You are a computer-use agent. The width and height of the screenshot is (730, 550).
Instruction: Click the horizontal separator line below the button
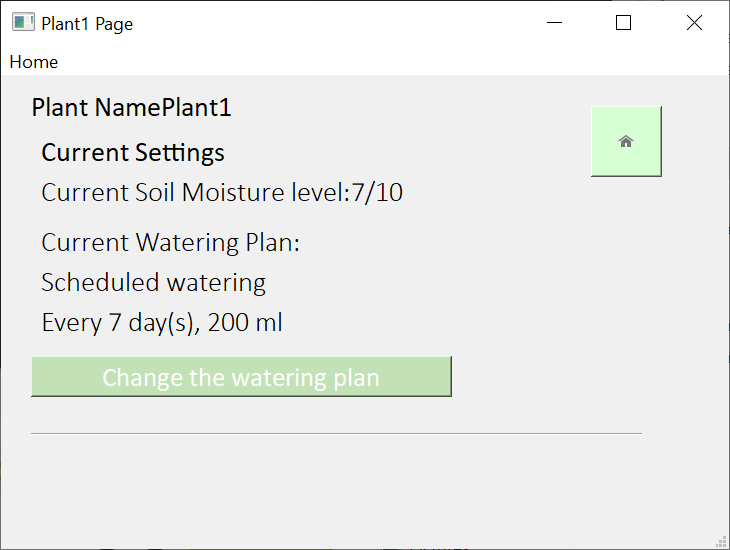336,434
